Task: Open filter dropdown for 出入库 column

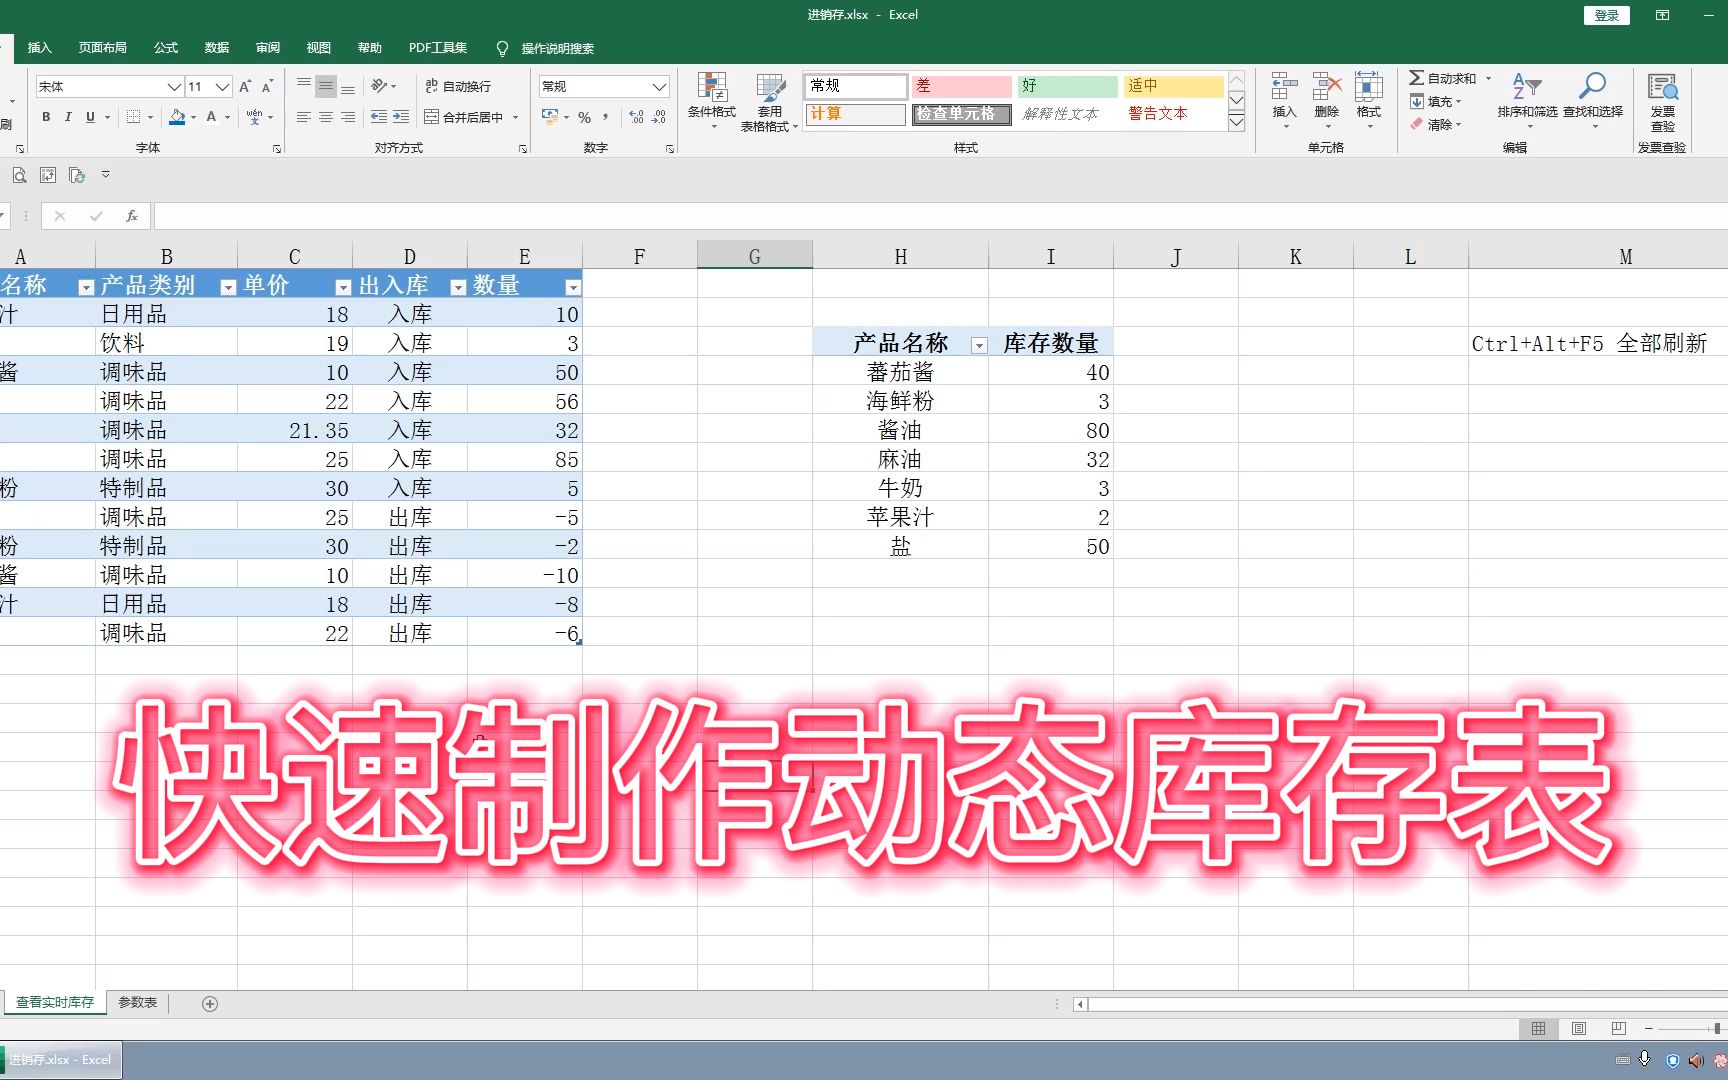Action: 458,288
